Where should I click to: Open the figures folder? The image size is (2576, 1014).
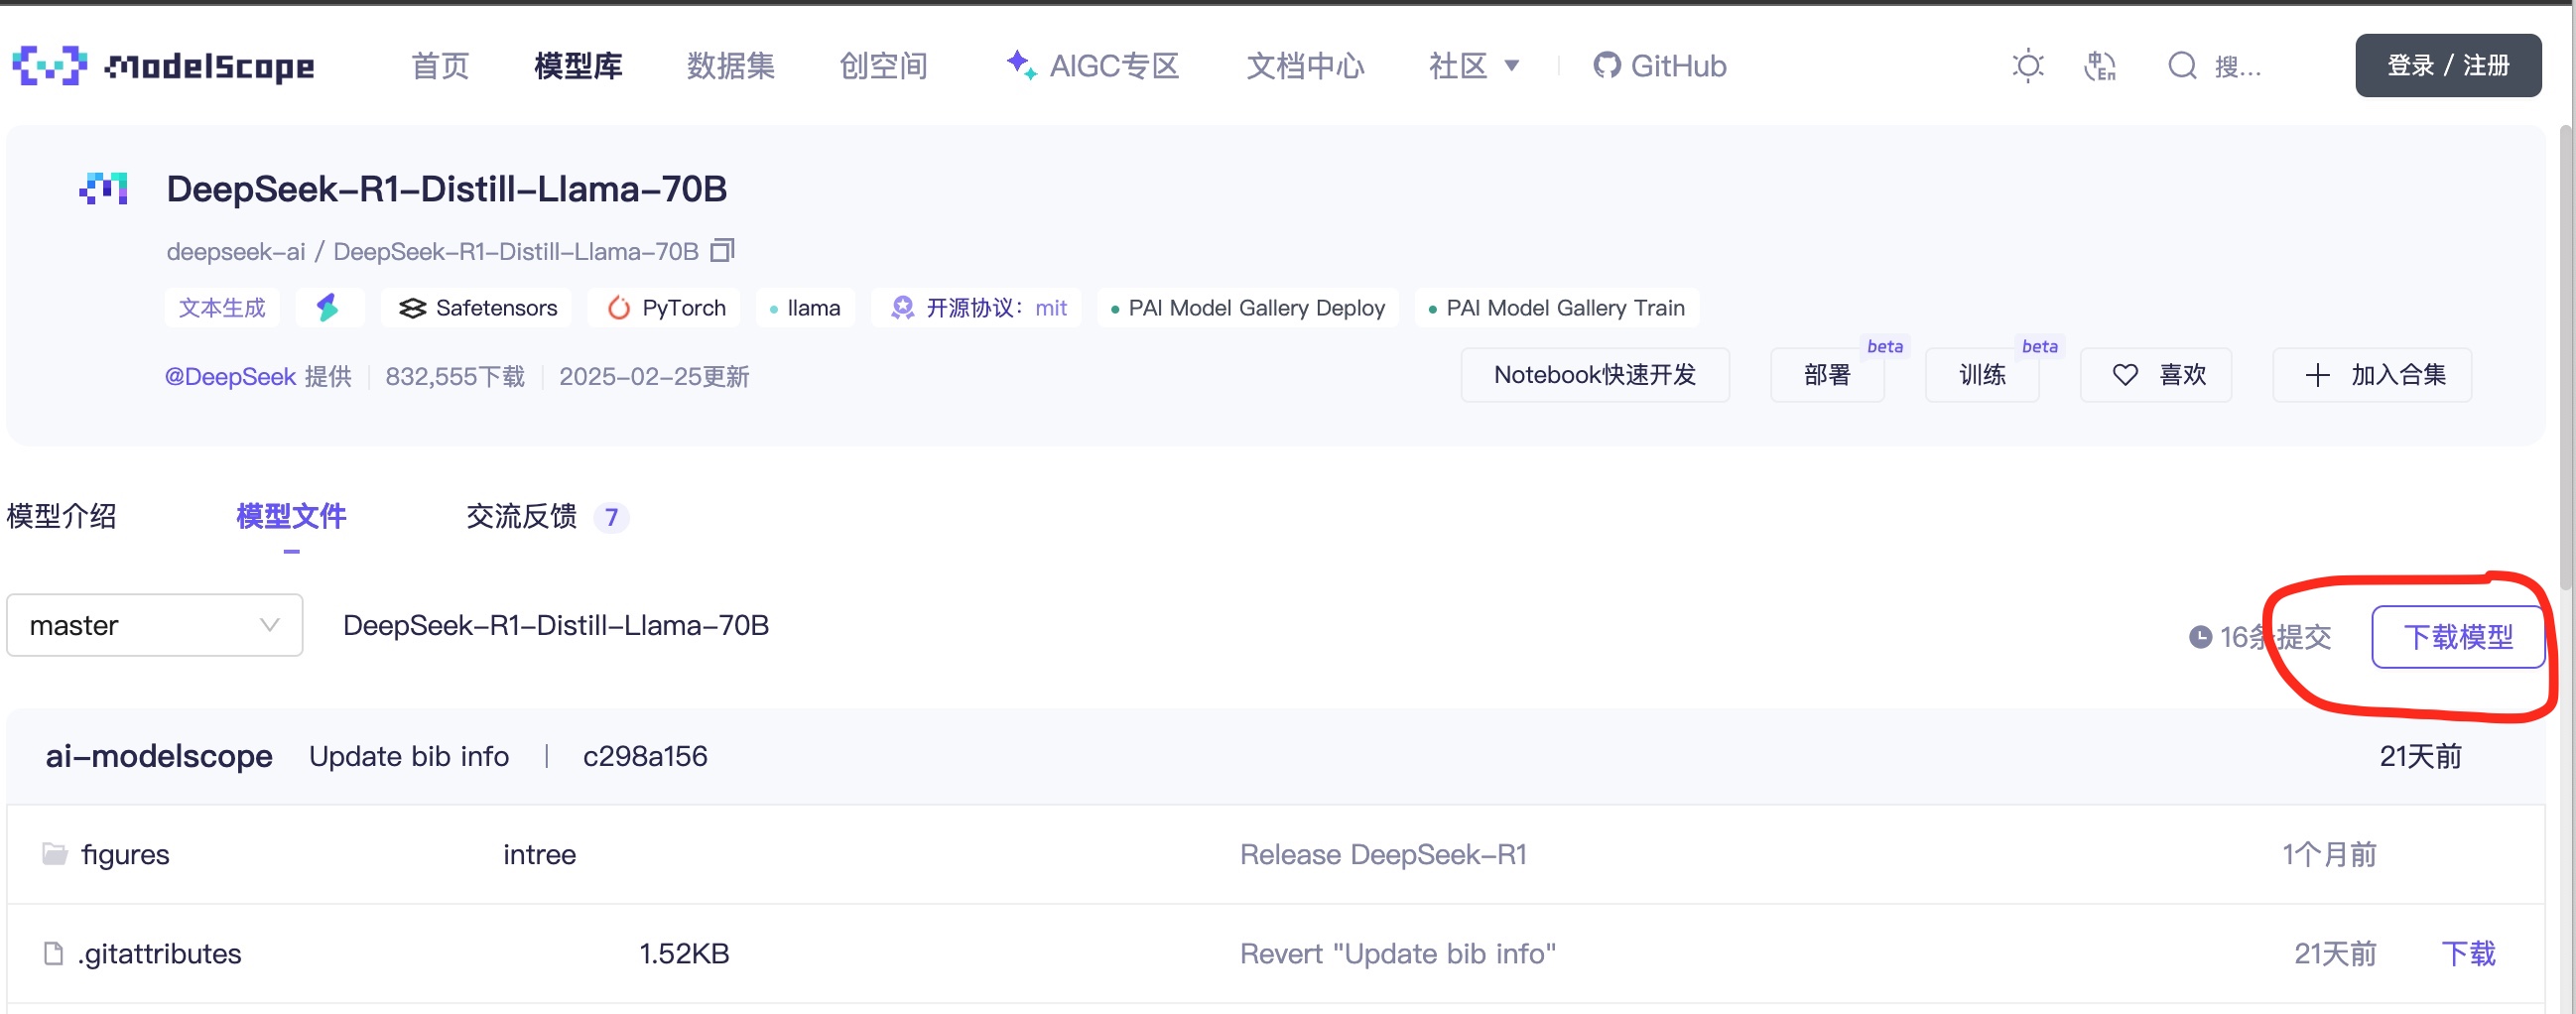click(125, 854)
